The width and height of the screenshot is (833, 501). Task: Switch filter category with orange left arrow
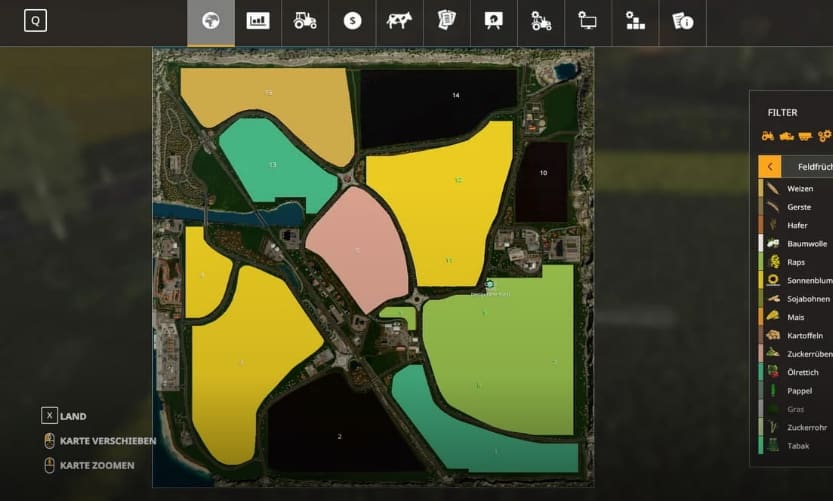coord(770,167)
